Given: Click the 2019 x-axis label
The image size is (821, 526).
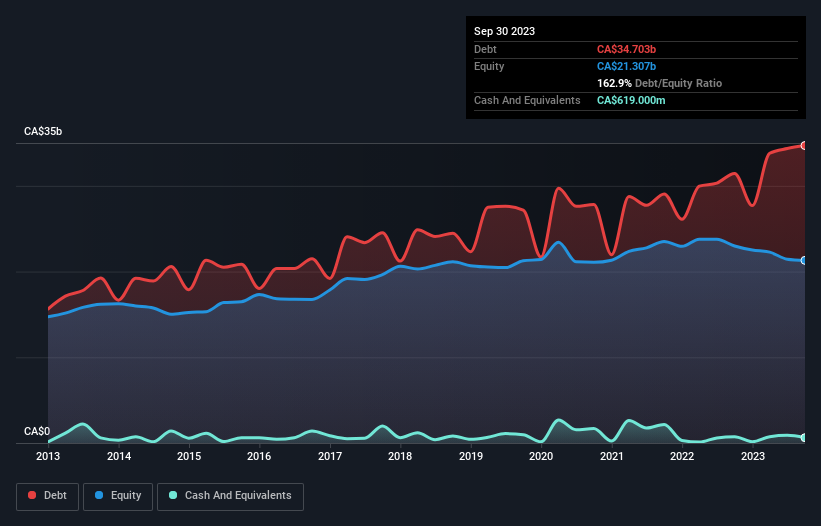Looking at the screenshot, I should (x=471, y=456).
